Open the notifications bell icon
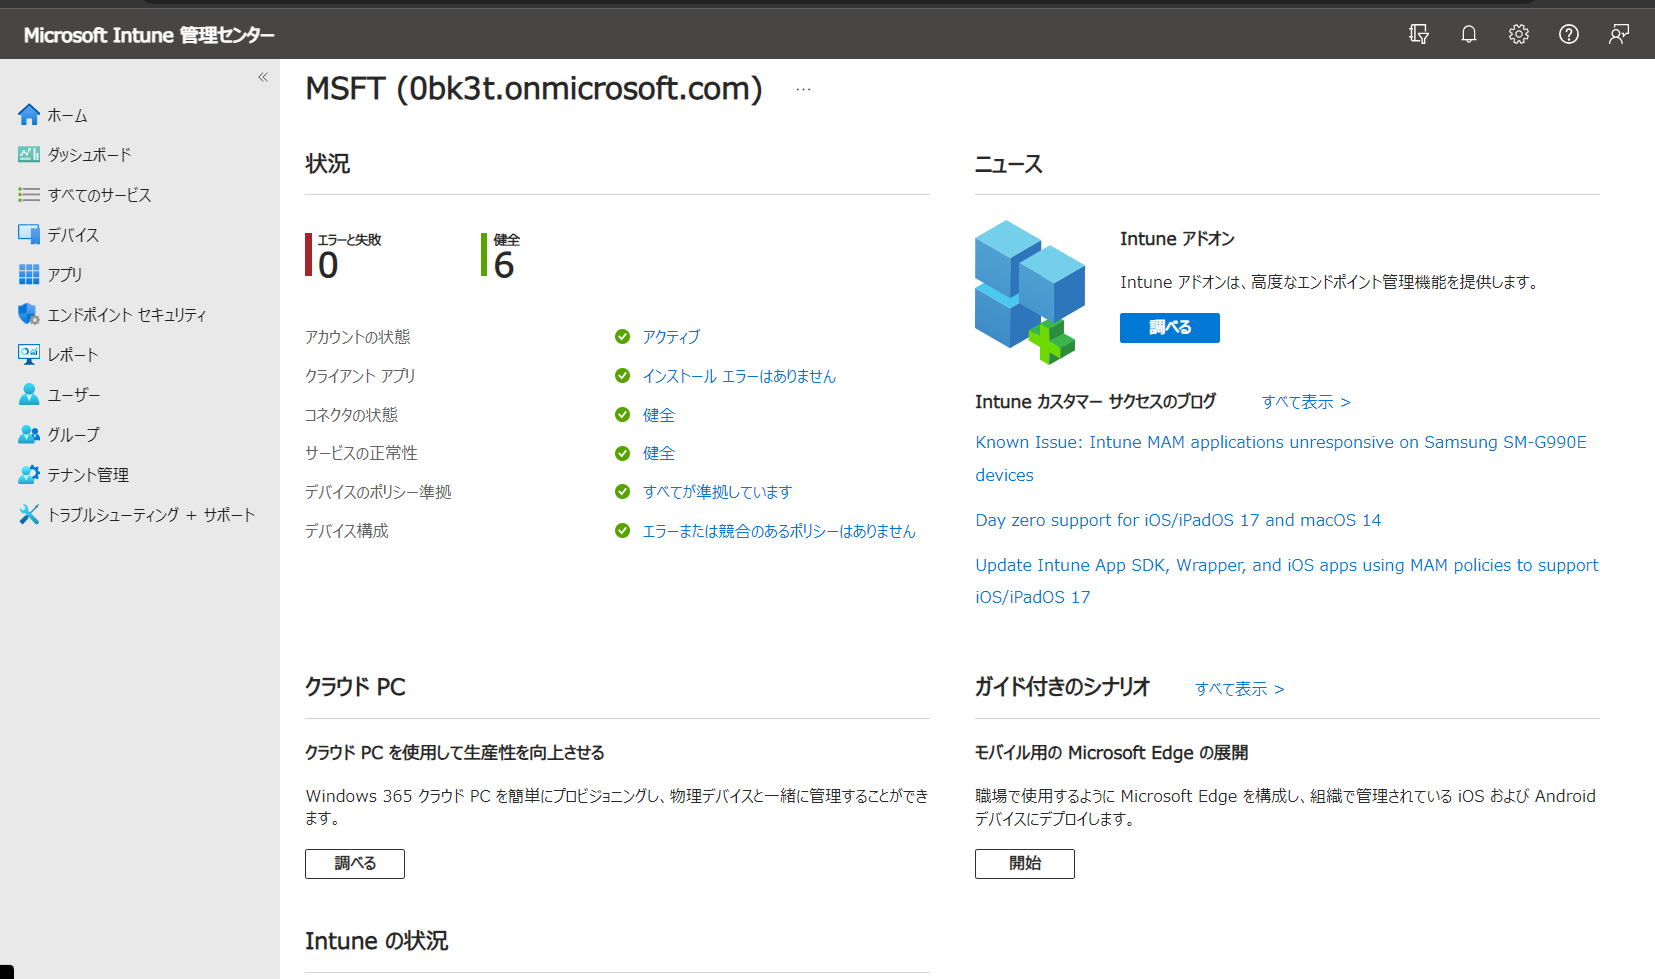Screen dimensions: 1655x979 pos(1468,34)
